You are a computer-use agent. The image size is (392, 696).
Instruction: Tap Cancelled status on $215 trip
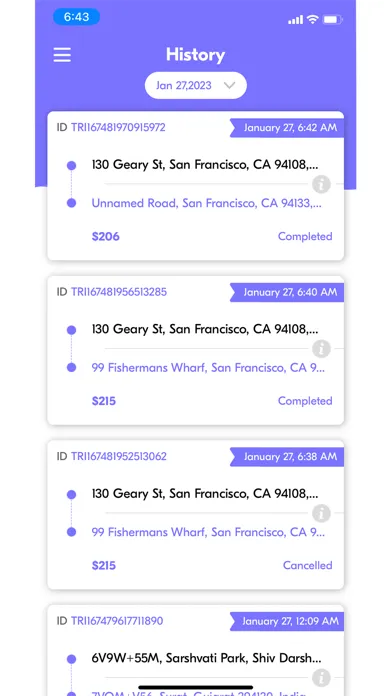click(308, 565)
